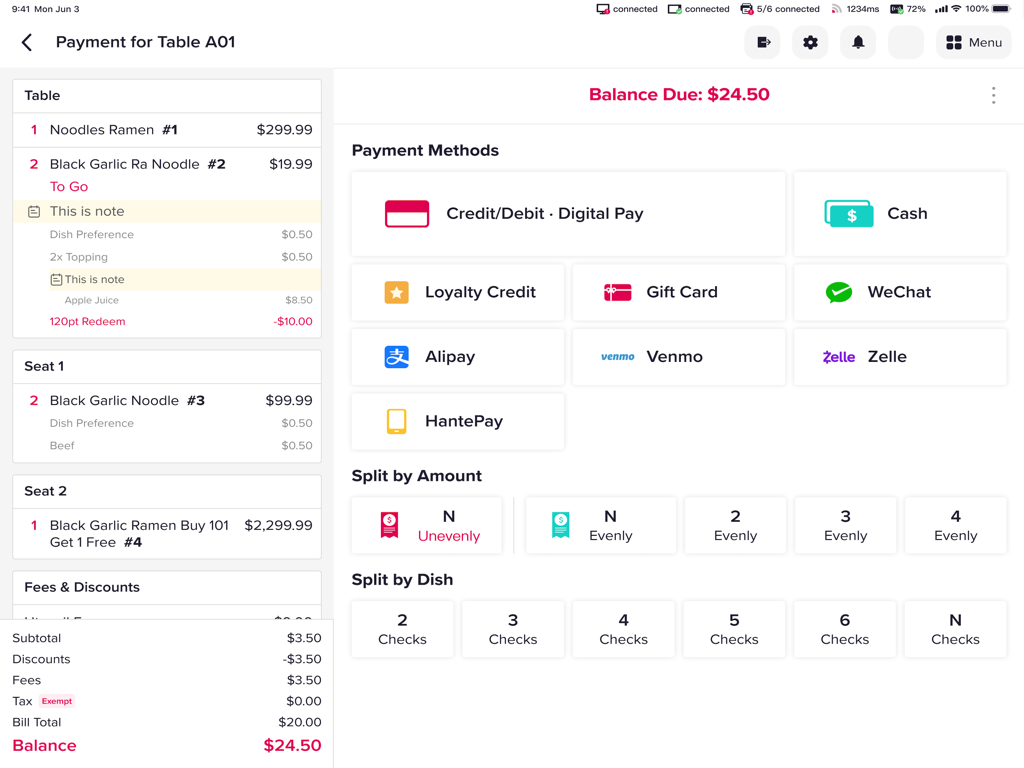1024x768 pixels.
Task: Select Zelle payment method
Action: [899, 356]
